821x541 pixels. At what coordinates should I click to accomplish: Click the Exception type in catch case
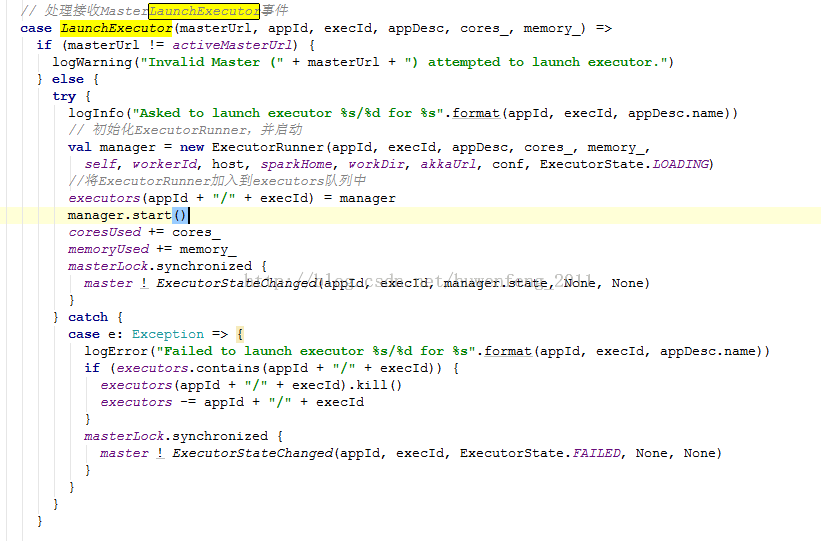click(168, 334)
